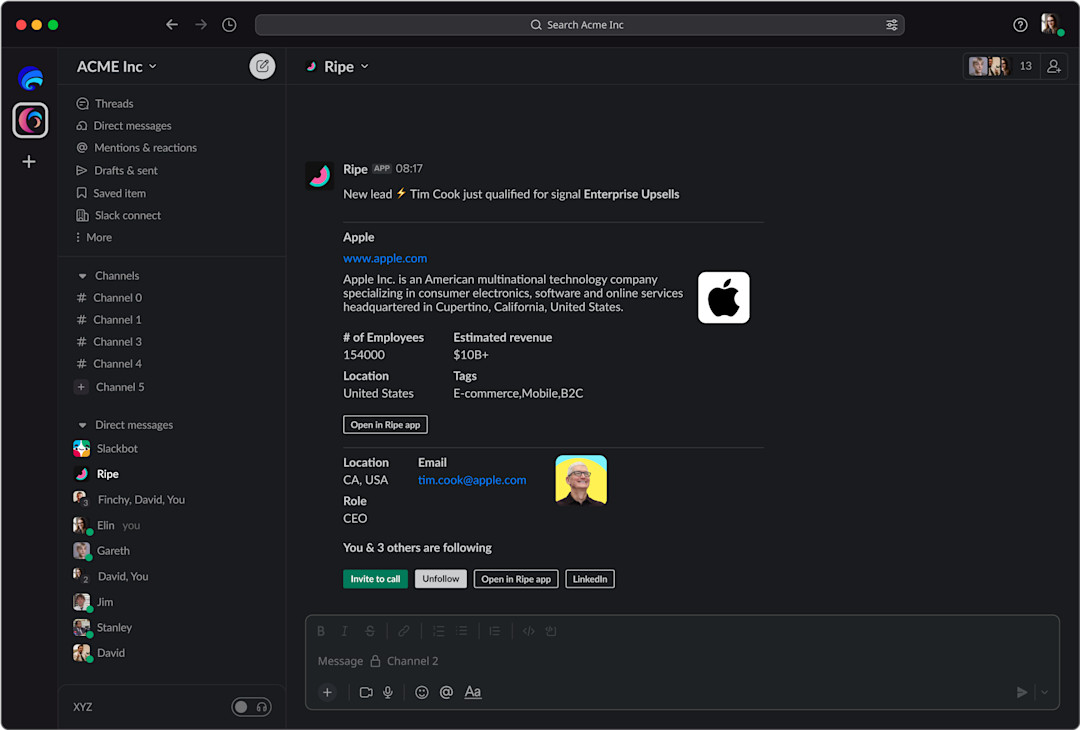Click the Search Acme Inc field
This screenshot has width=1080, height=730.
pyautogui.click(x=579, y=25)
